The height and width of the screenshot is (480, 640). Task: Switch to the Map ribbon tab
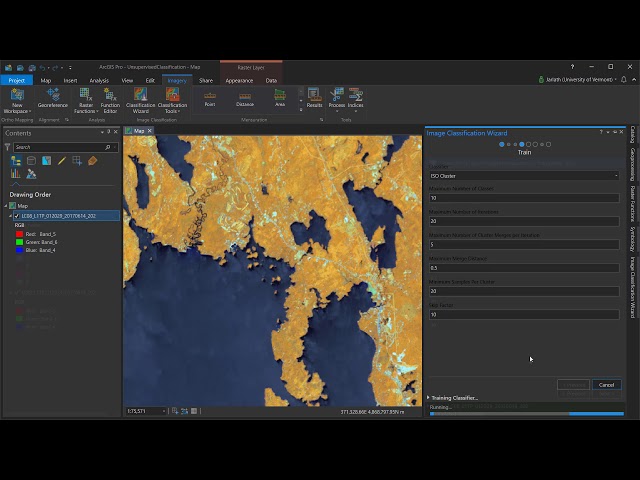46,80
